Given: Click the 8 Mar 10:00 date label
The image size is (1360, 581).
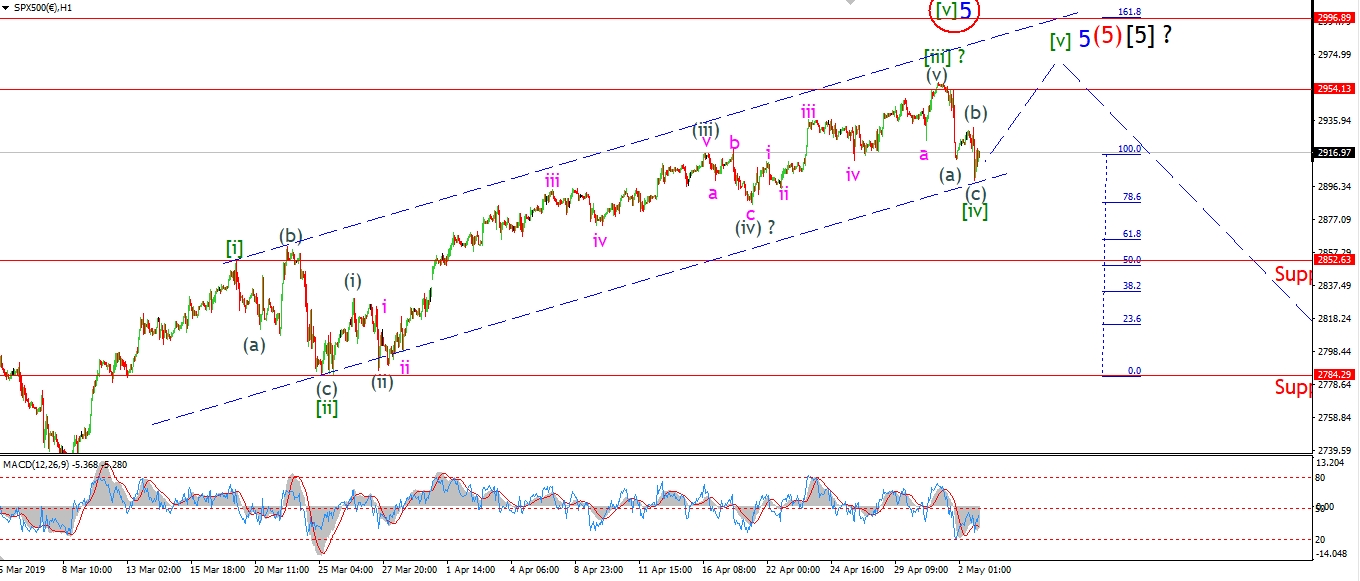Looking at the screenshot, I should point(87,570).
